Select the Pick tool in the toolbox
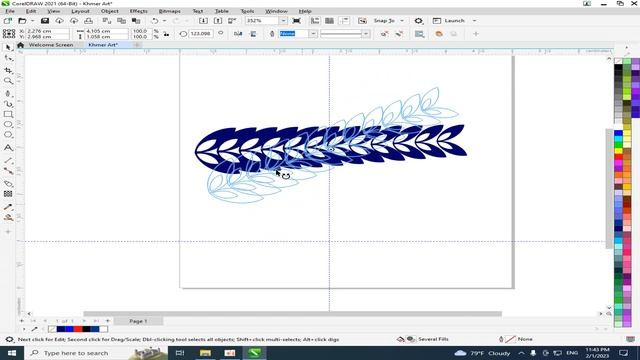This screenshot has height=360, width=640. (x=8, y=47)
